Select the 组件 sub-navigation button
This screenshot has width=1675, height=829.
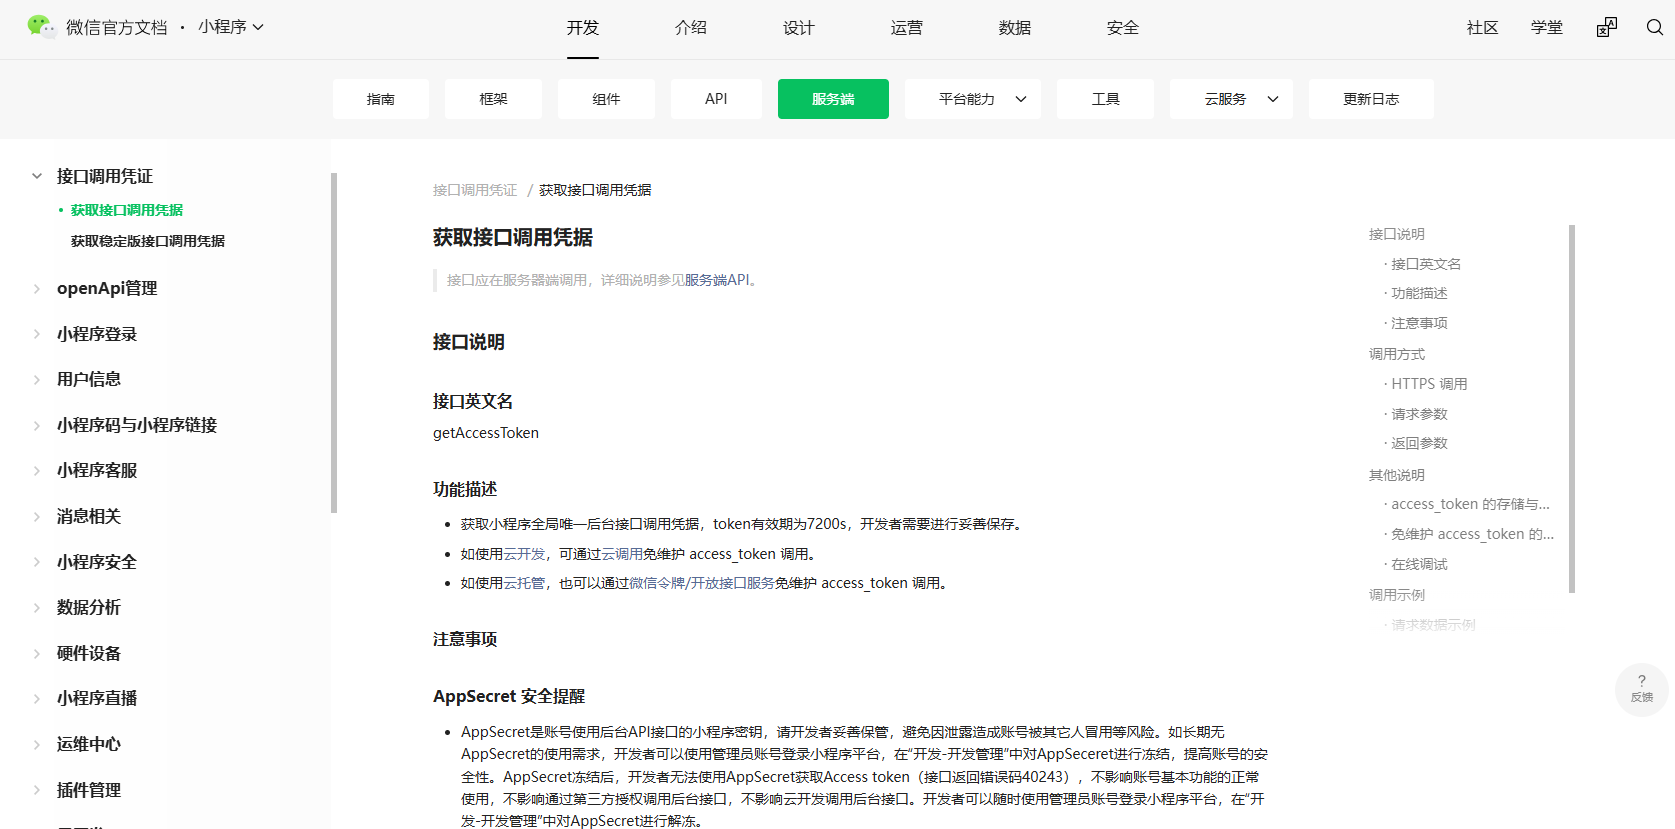coord(606,99)
